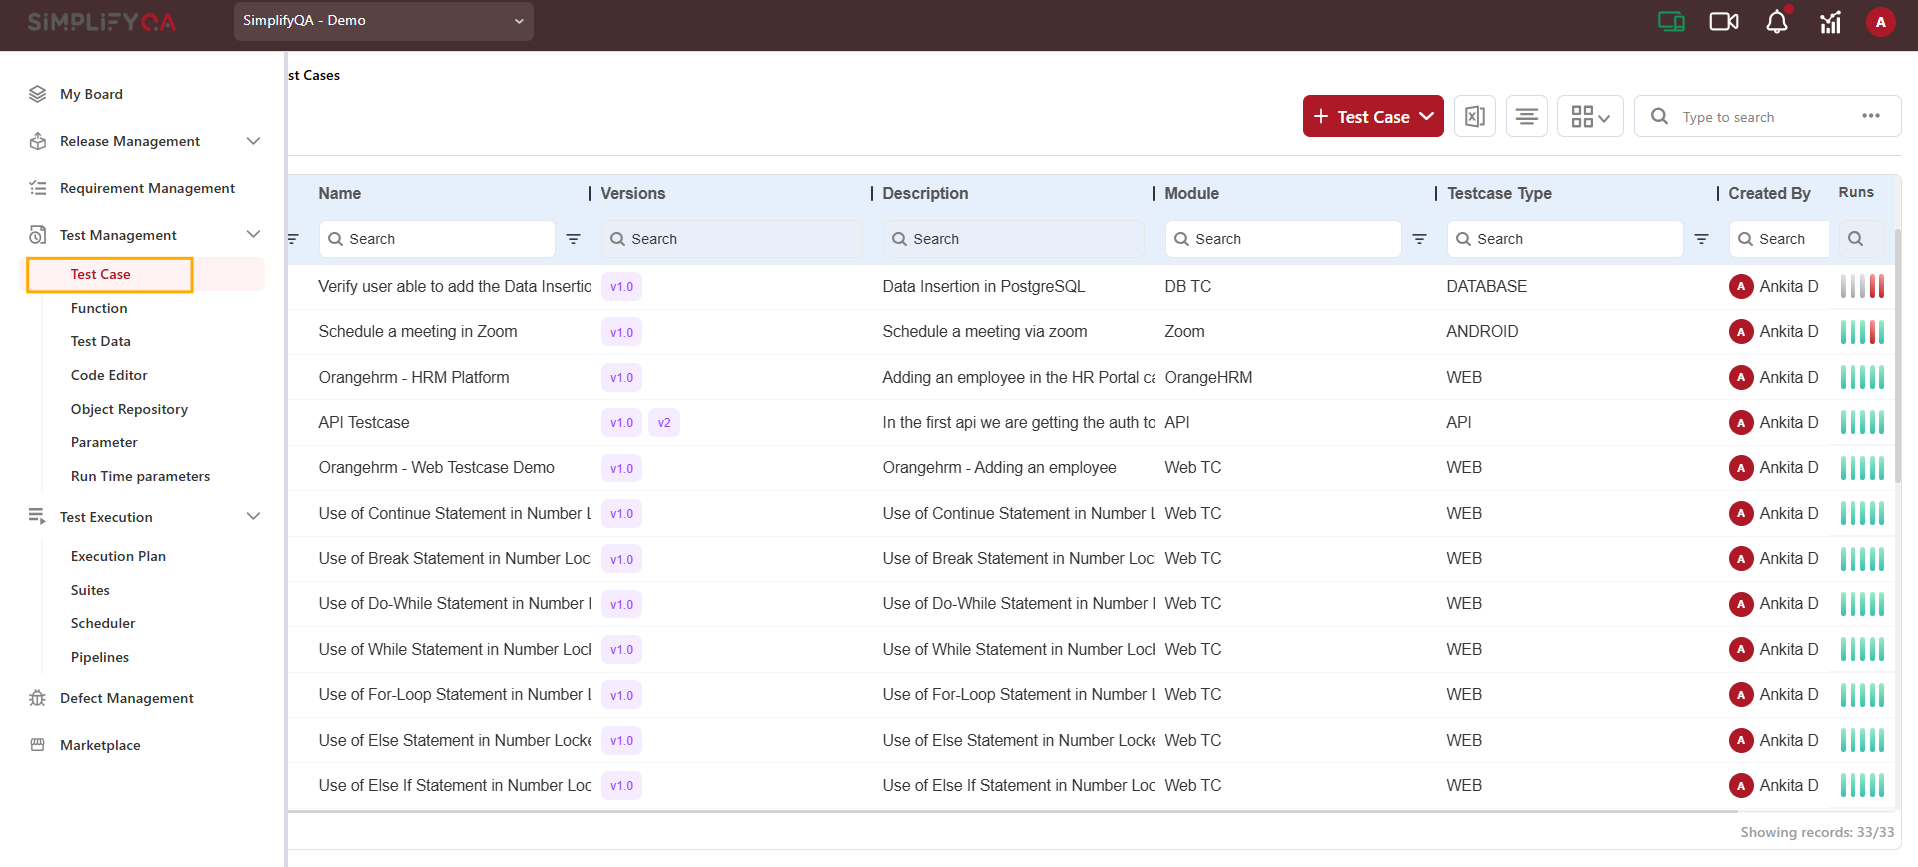Open the SimplifyQA - Demo project dropdown
The width and height of the screenshot is (1918, 867).
tap(383, 21)
